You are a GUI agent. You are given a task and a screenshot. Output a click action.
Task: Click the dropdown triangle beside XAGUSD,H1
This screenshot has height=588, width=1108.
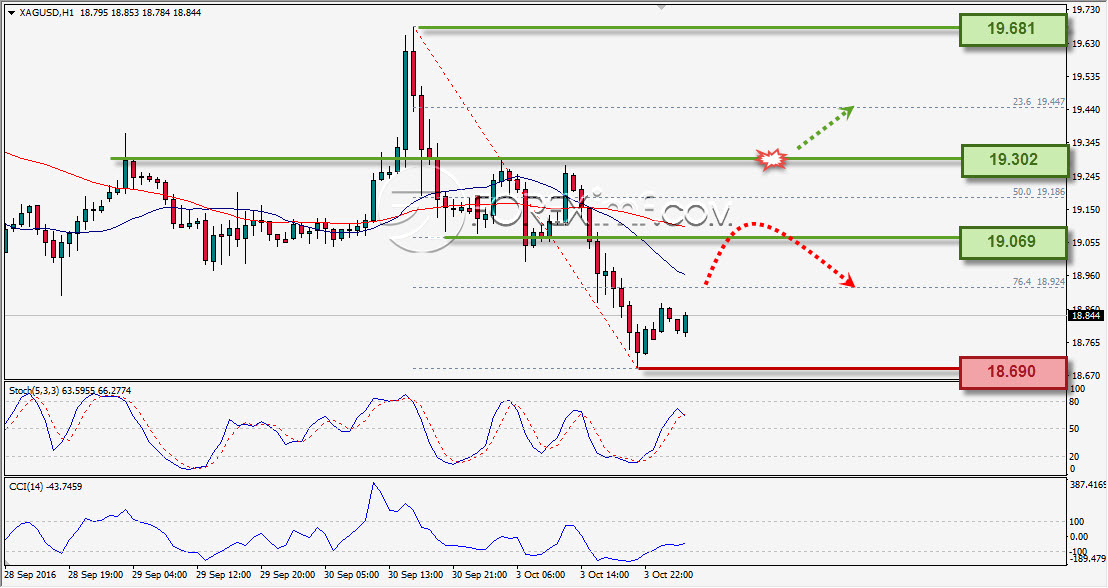click(11, 12)
